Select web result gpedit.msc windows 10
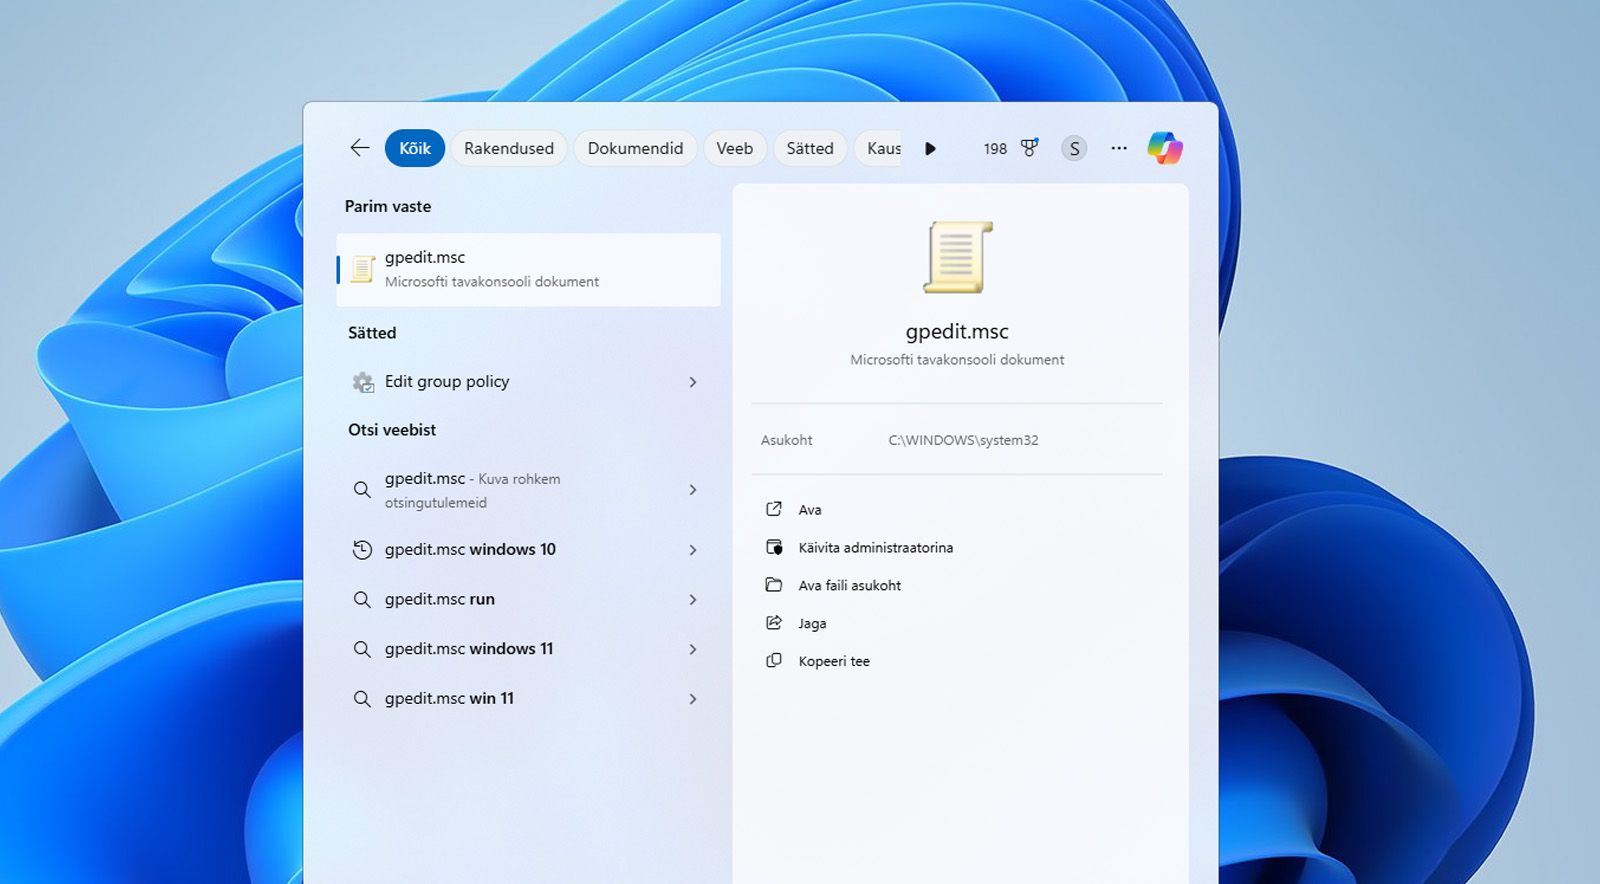Image resolution: width=1600 pixels, height=884 pixels. pyautogui.click(x=528, y=550)
